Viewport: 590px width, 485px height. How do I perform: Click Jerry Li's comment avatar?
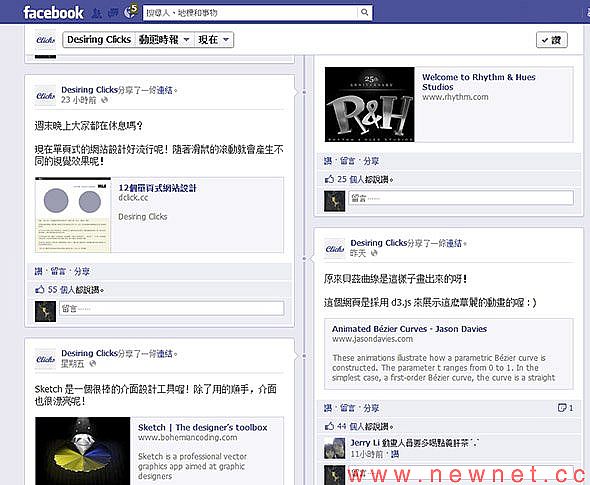(335, 448)
